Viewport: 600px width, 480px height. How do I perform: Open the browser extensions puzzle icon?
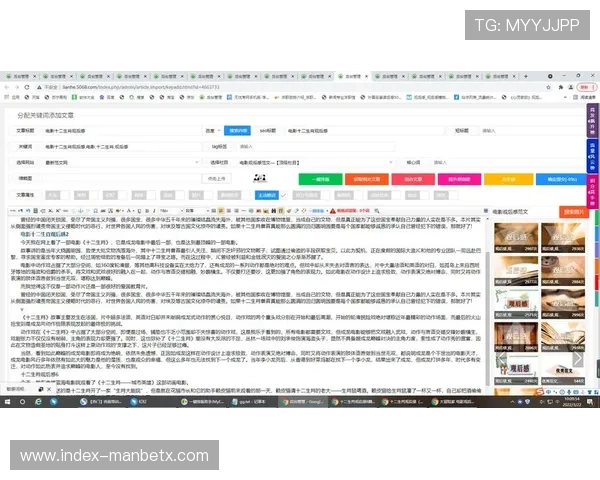[561, 87]
